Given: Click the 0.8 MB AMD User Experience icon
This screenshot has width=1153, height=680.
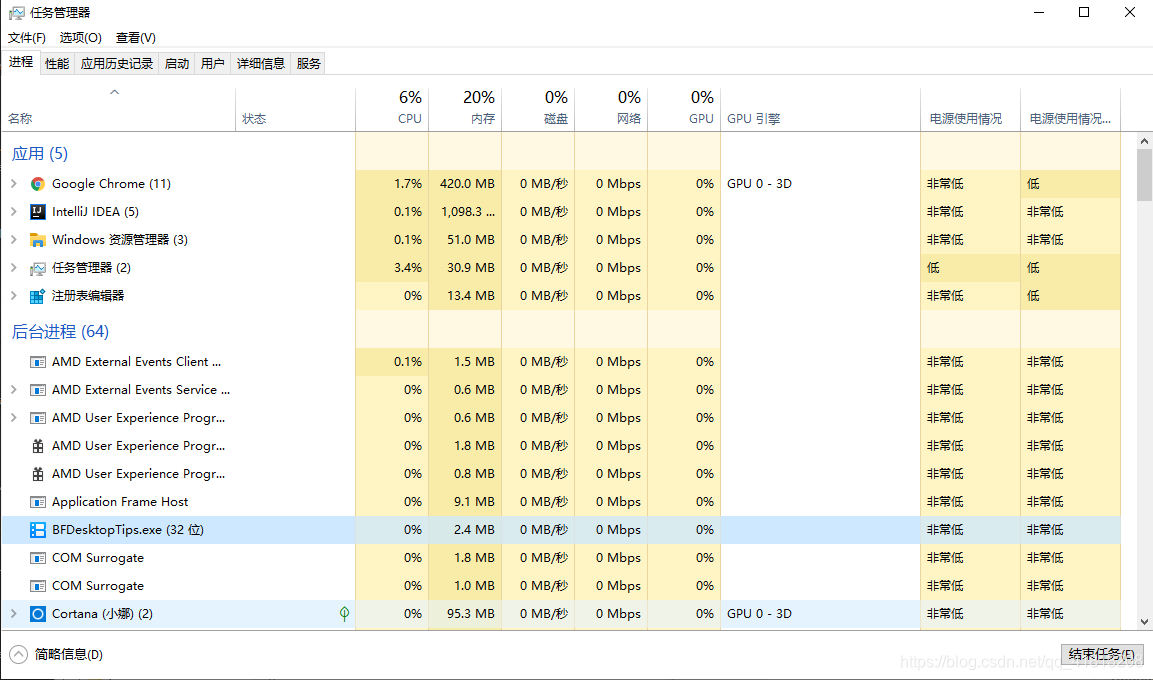Looking at the screenshot, I should [38, 474].
